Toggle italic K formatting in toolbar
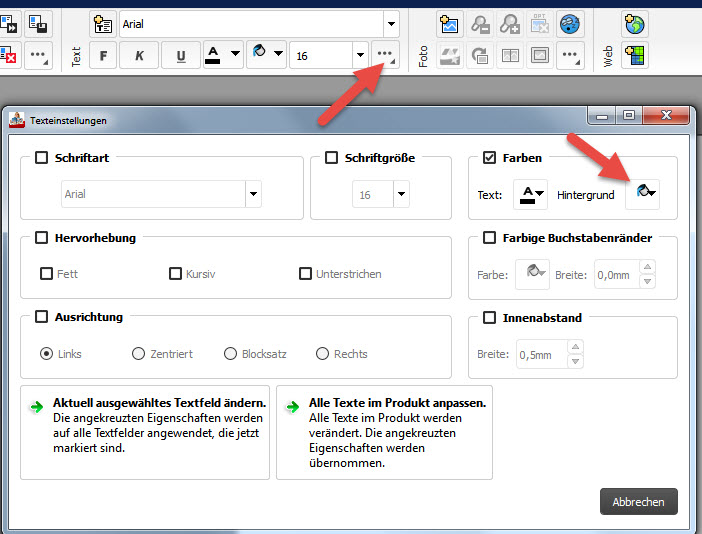The image size is (702, 534). pyautogui.click(x=141, y=55)
